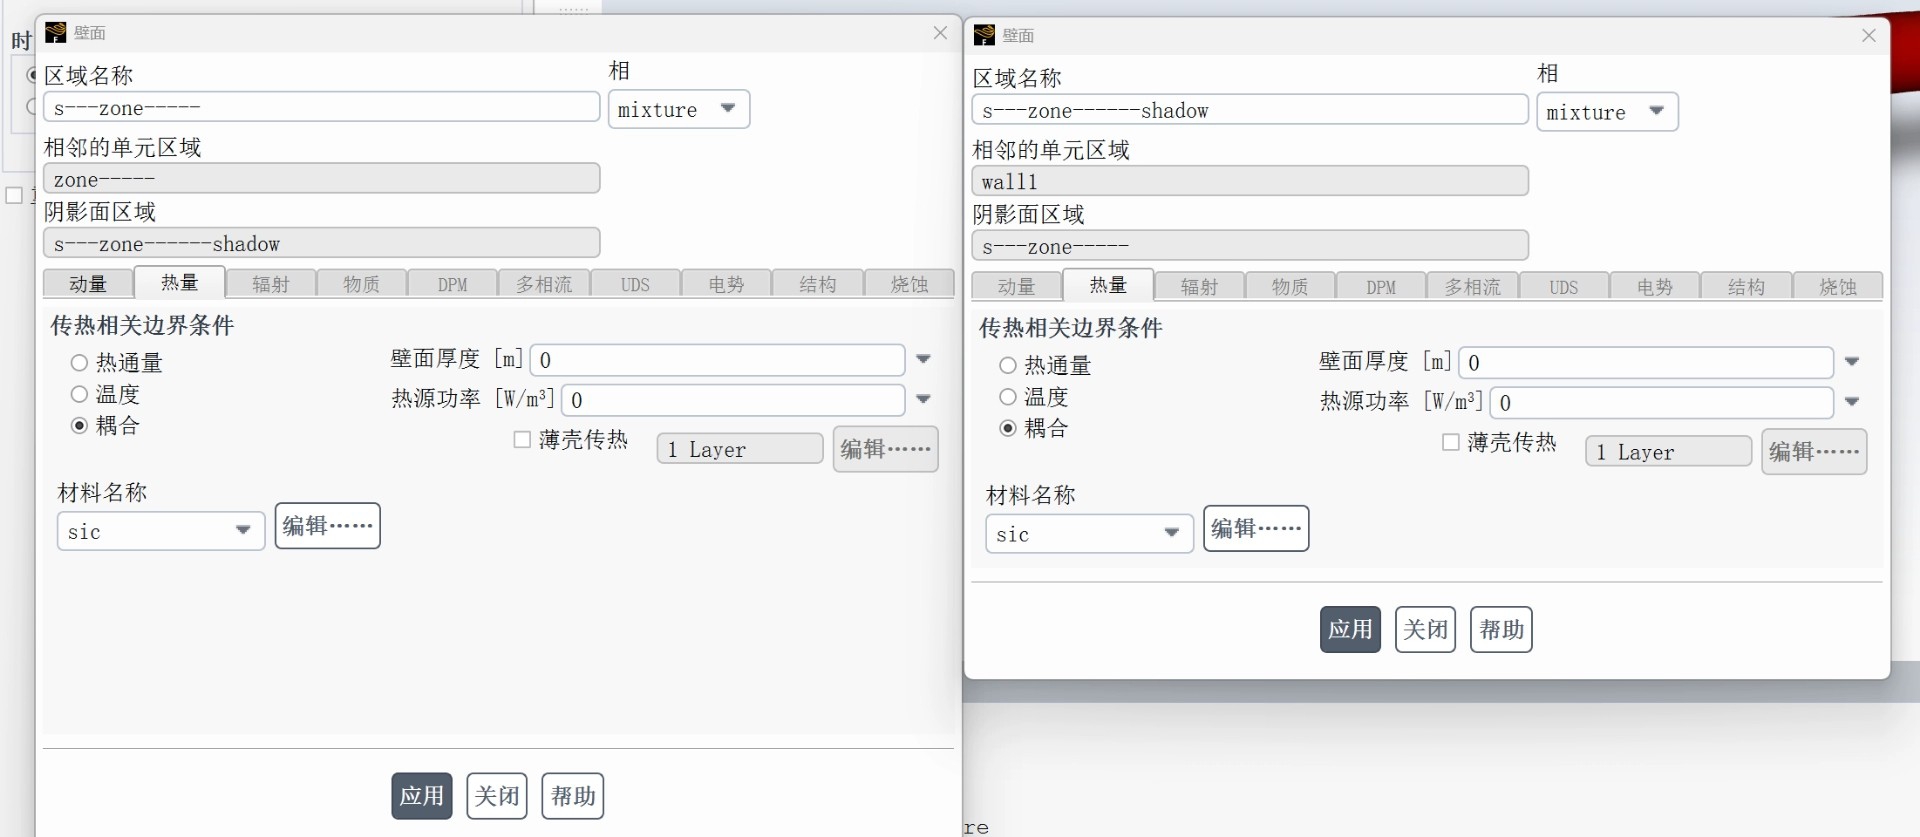
Task: Open the 相 mixture dropdown in right dialog
Action: pos(1607,112)
